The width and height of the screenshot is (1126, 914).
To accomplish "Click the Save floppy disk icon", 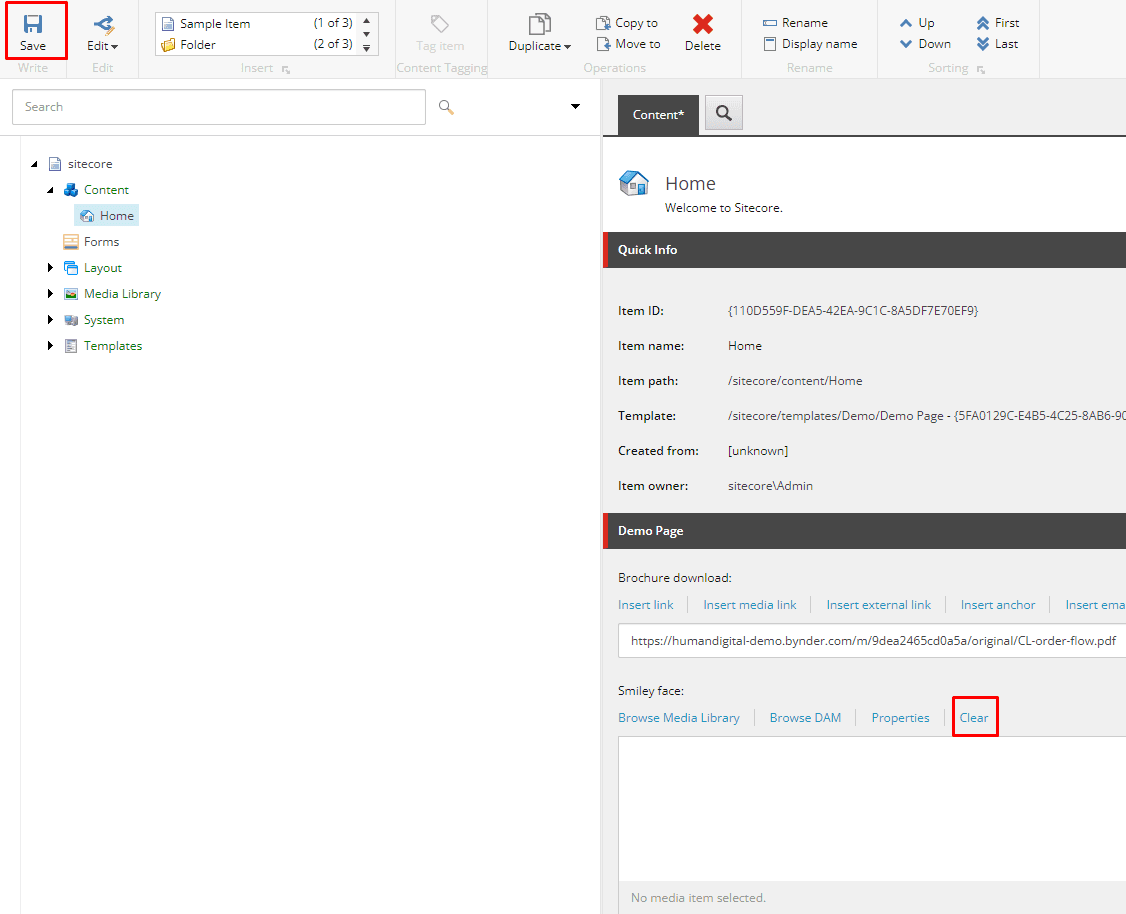I will tap(33, 24).
